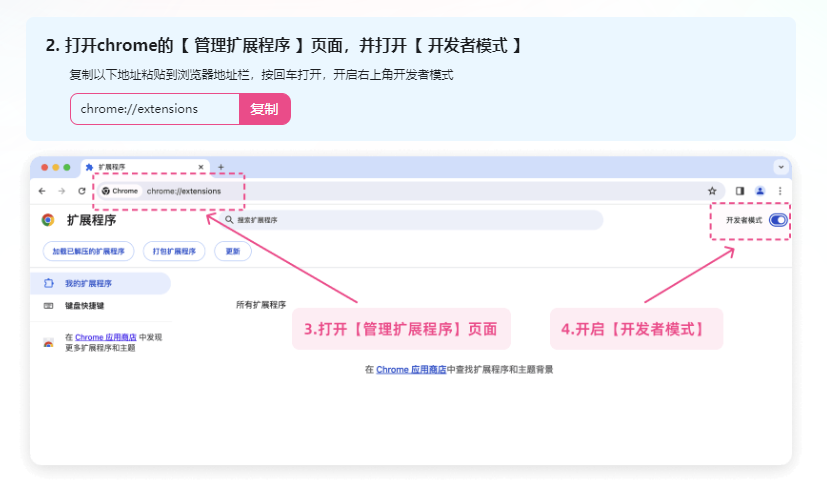Click the search magnifier icon
This screenshot has height=494, width=827.
[x=229, y=220]
